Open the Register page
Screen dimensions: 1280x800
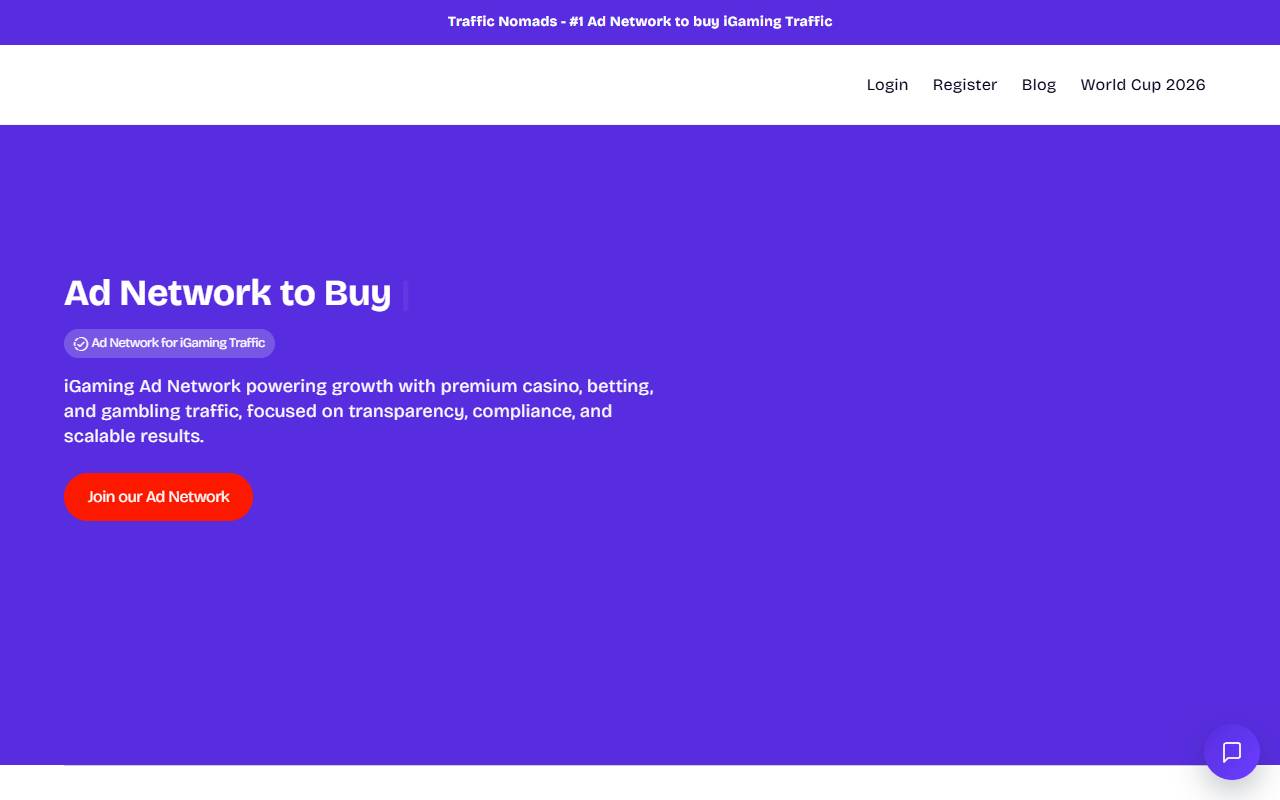tap(964, 85)
